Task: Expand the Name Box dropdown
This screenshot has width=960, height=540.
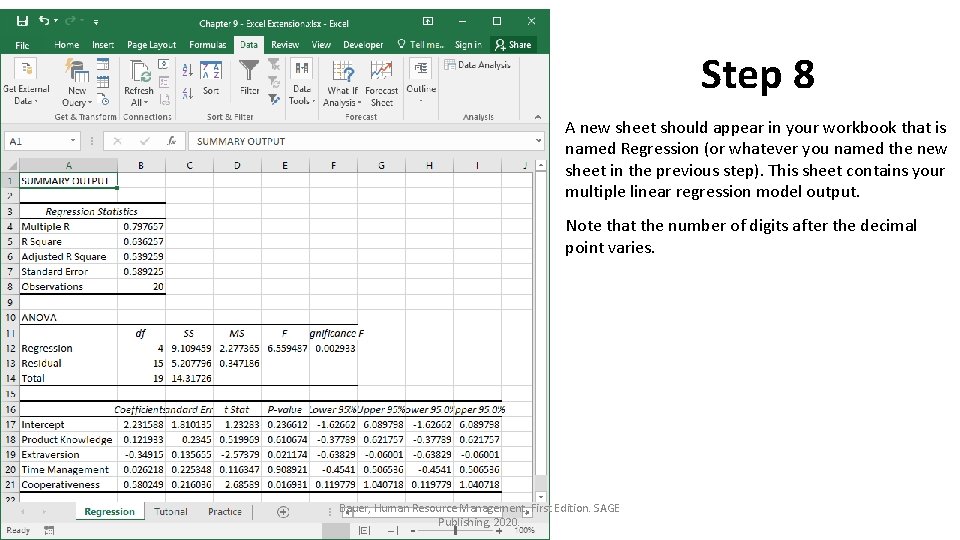Action: tap(73, 141)
